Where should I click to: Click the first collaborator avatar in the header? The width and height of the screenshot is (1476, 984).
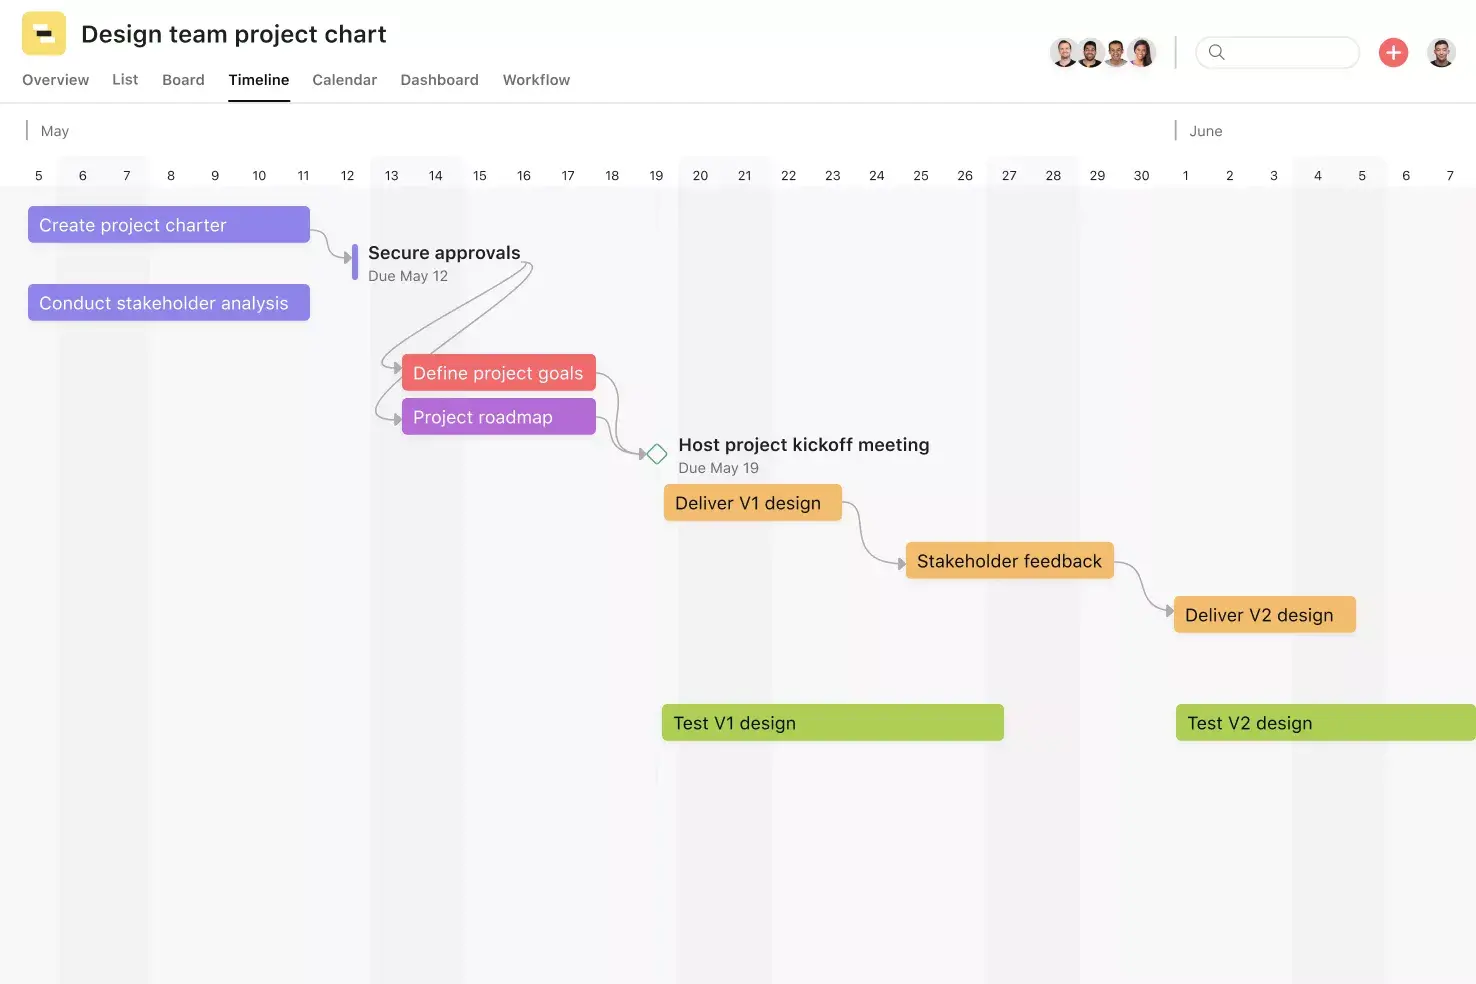pos(1064,52)
